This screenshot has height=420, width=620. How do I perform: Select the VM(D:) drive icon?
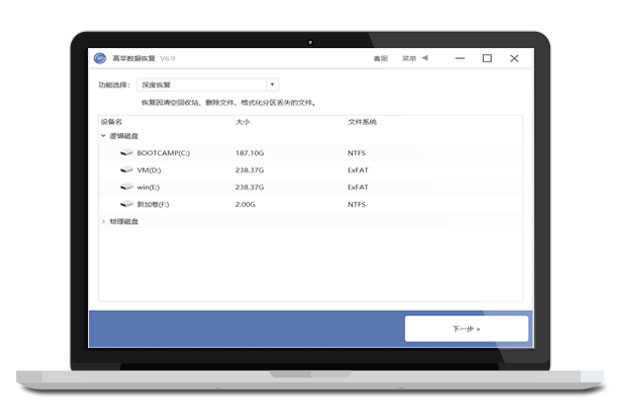pos(127,170)
